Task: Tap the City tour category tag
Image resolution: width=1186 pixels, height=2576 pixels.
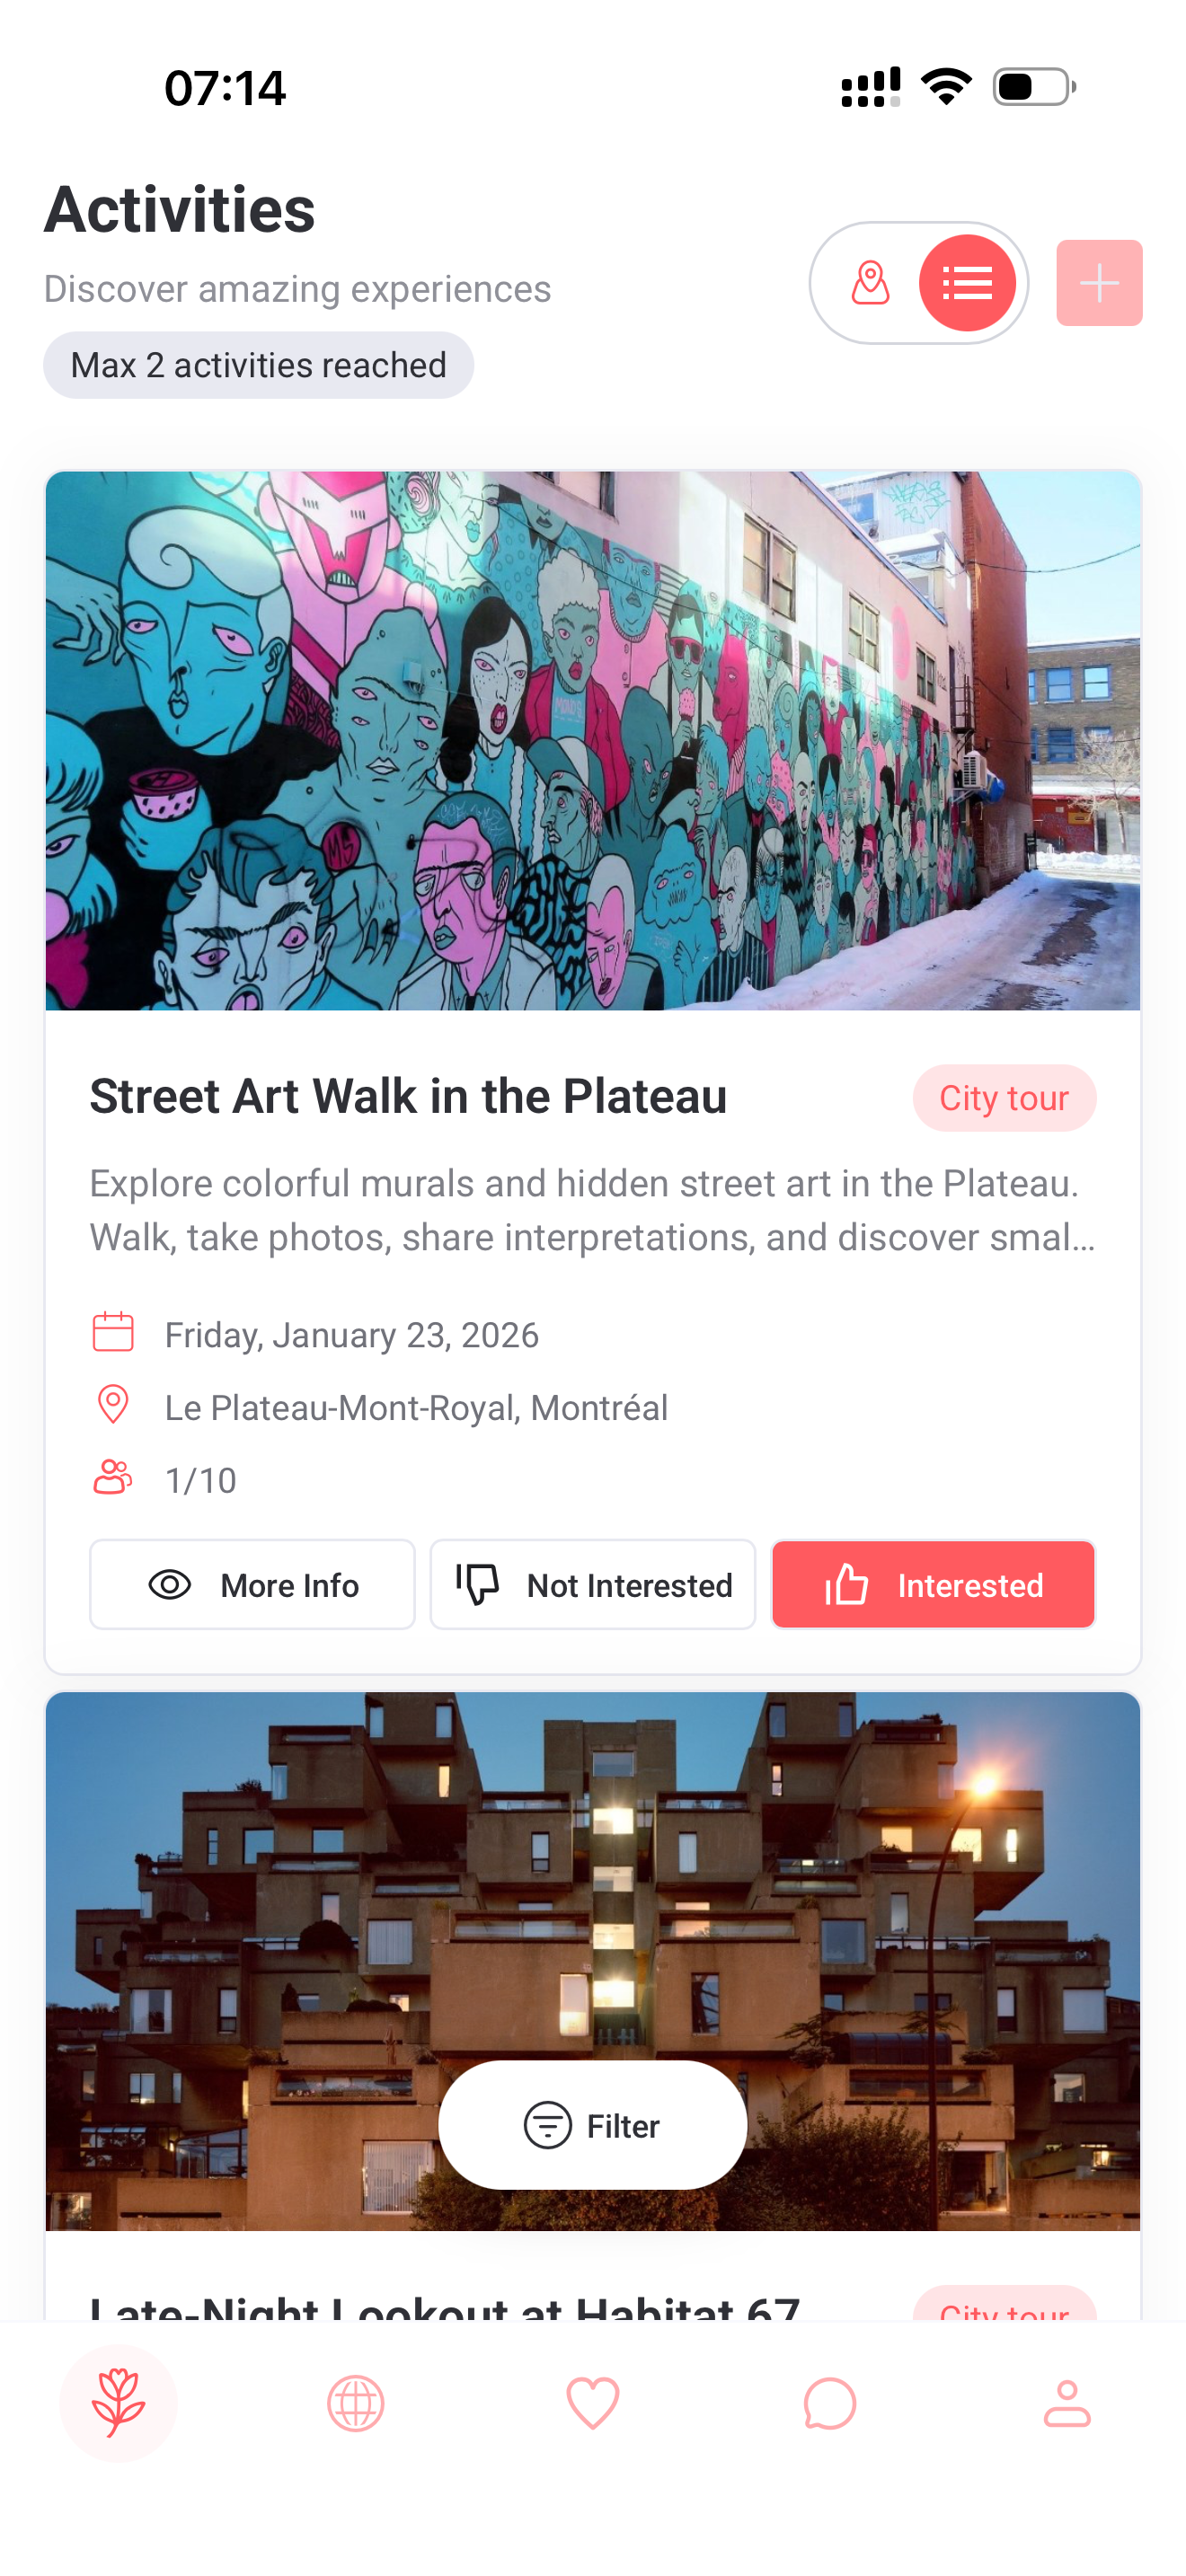Action: (1003, 1098)
